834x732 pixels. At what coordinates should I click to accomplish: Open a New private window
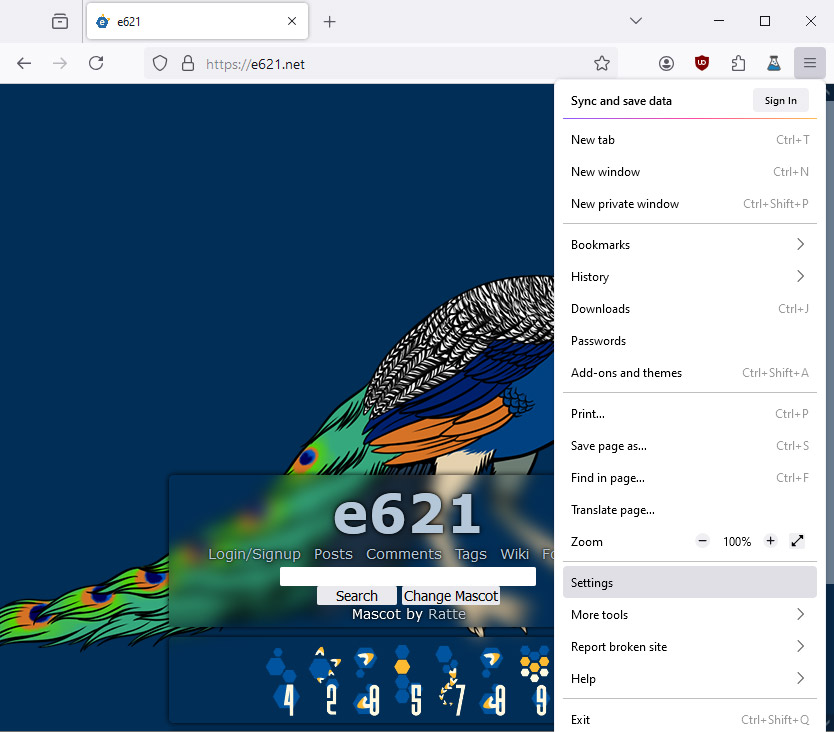click(689, 204)
